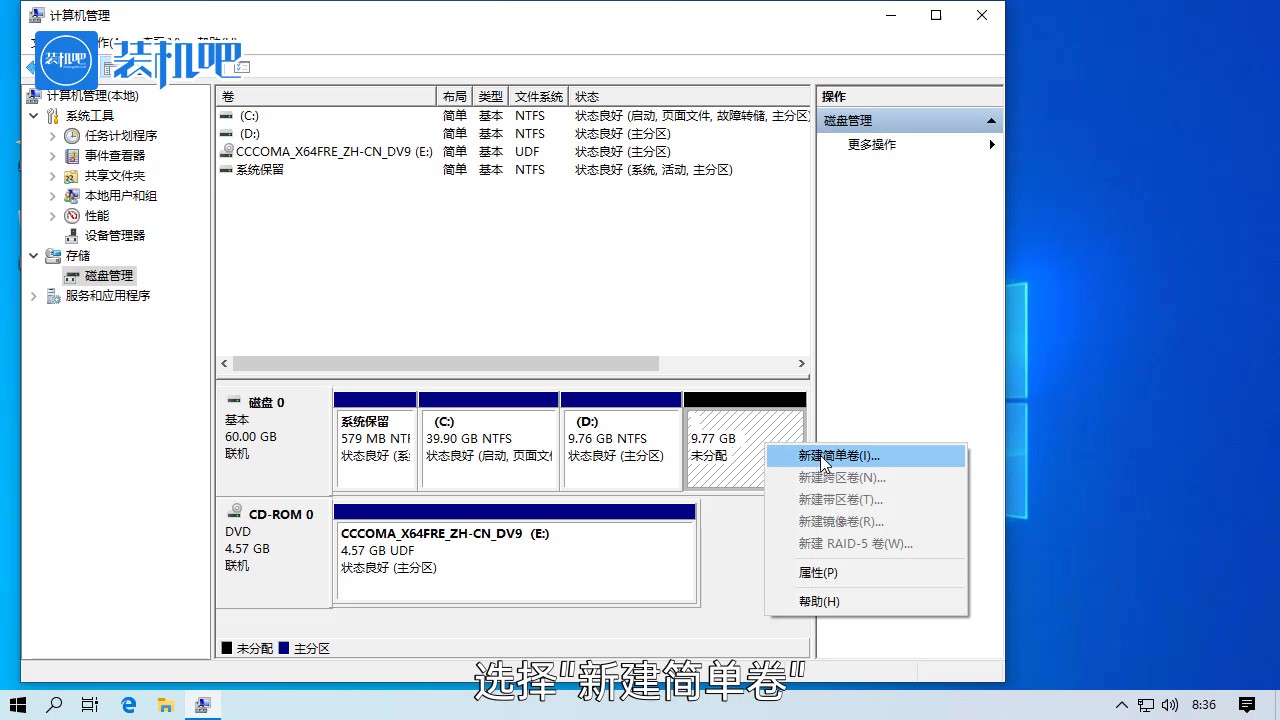
Task: Click the volume list horizontal scrollbar
Action: [445, 364]
